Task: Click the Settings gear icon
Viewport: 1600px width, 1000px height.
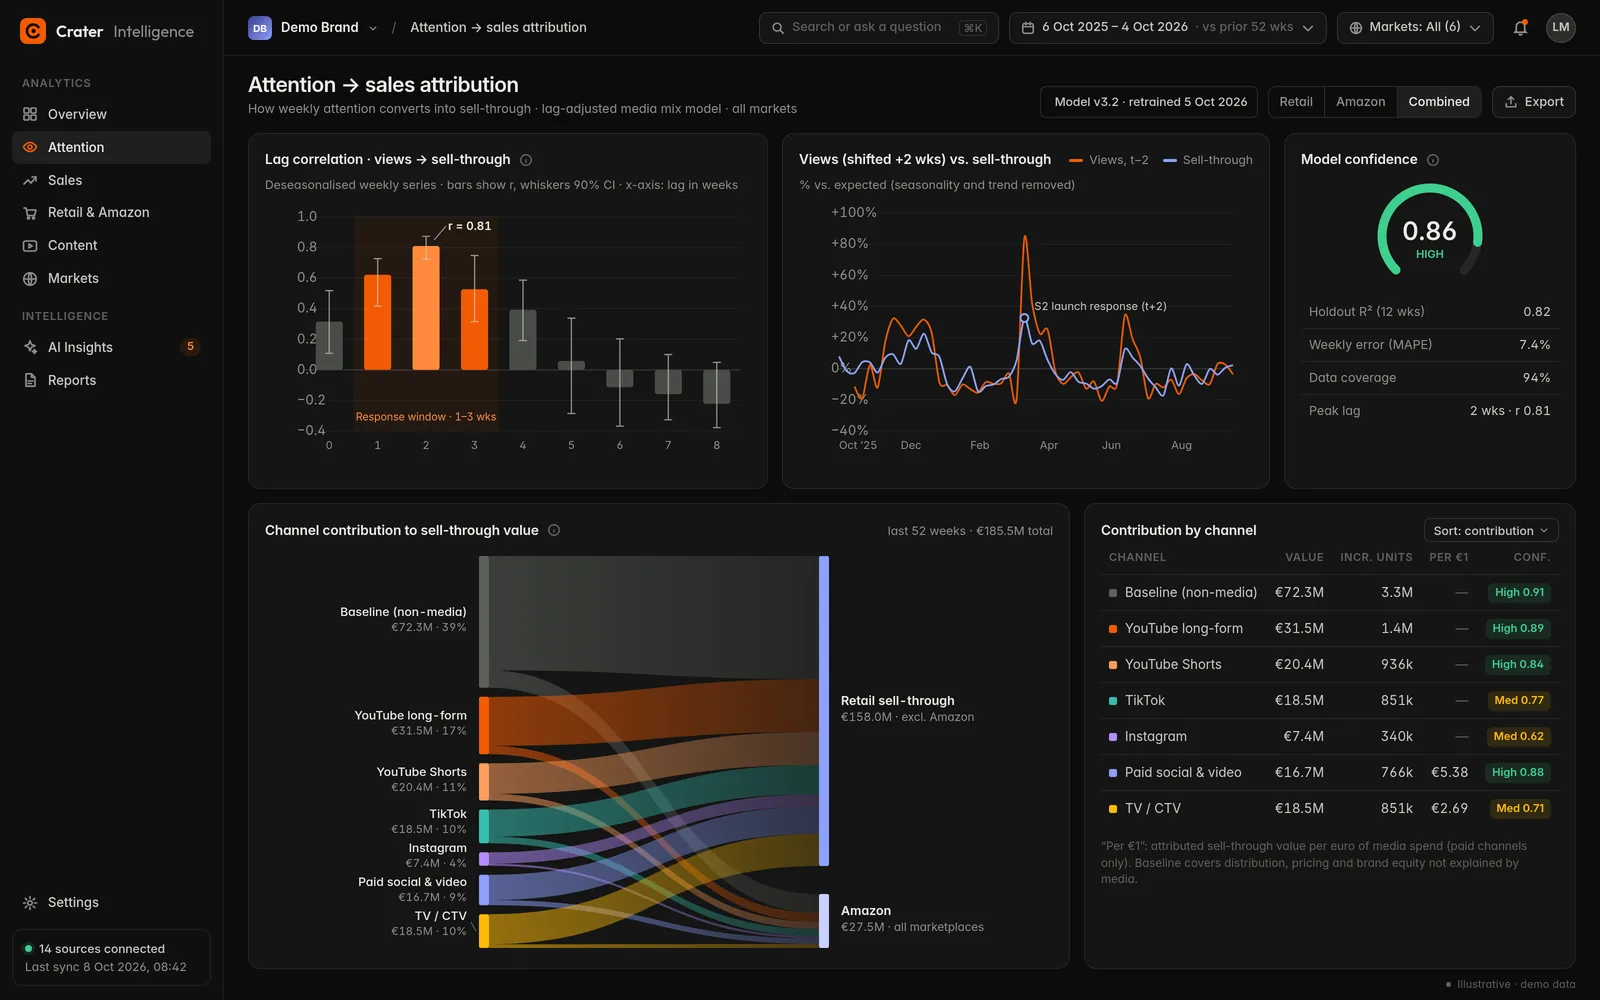Action: pyautogui.click(x=30, y=902)
